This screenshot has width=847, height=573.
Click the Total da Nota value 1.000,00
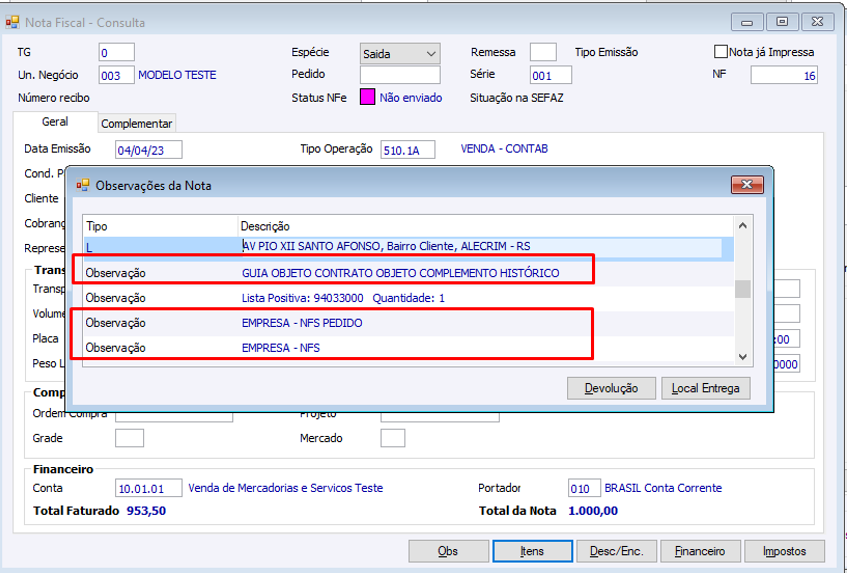coord(593,510)
